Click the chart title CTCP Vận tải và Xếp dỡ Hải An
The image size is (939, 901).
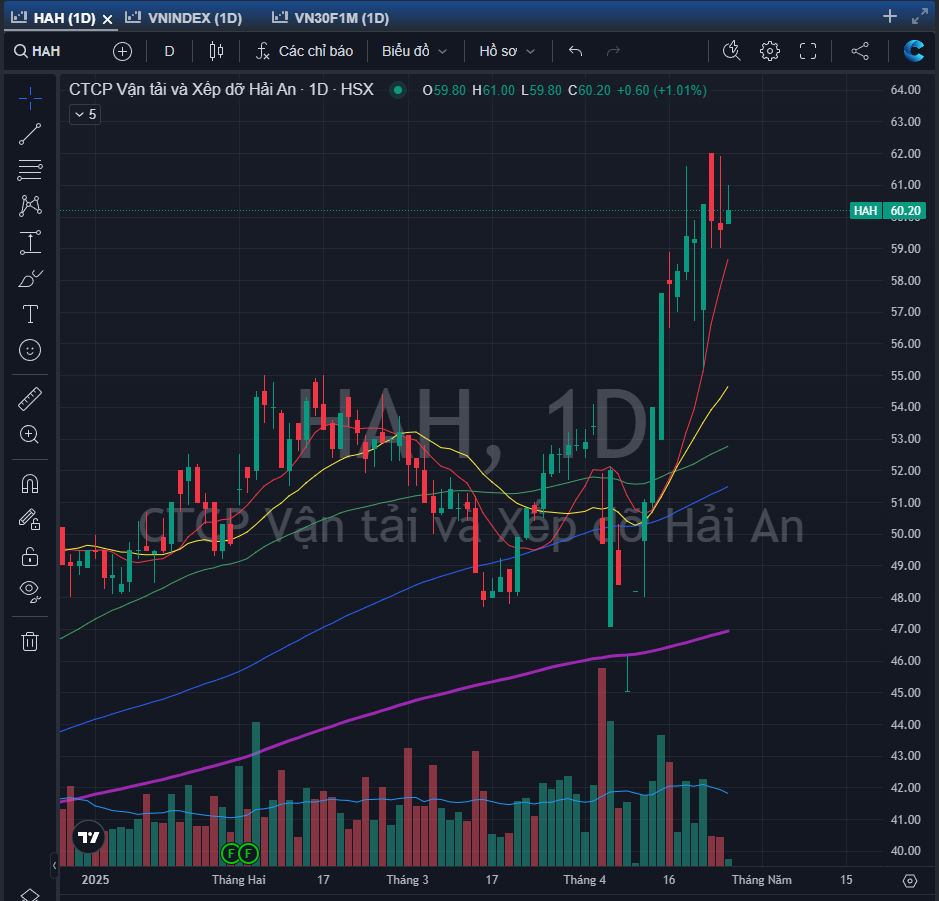click(x=221, y=90)
